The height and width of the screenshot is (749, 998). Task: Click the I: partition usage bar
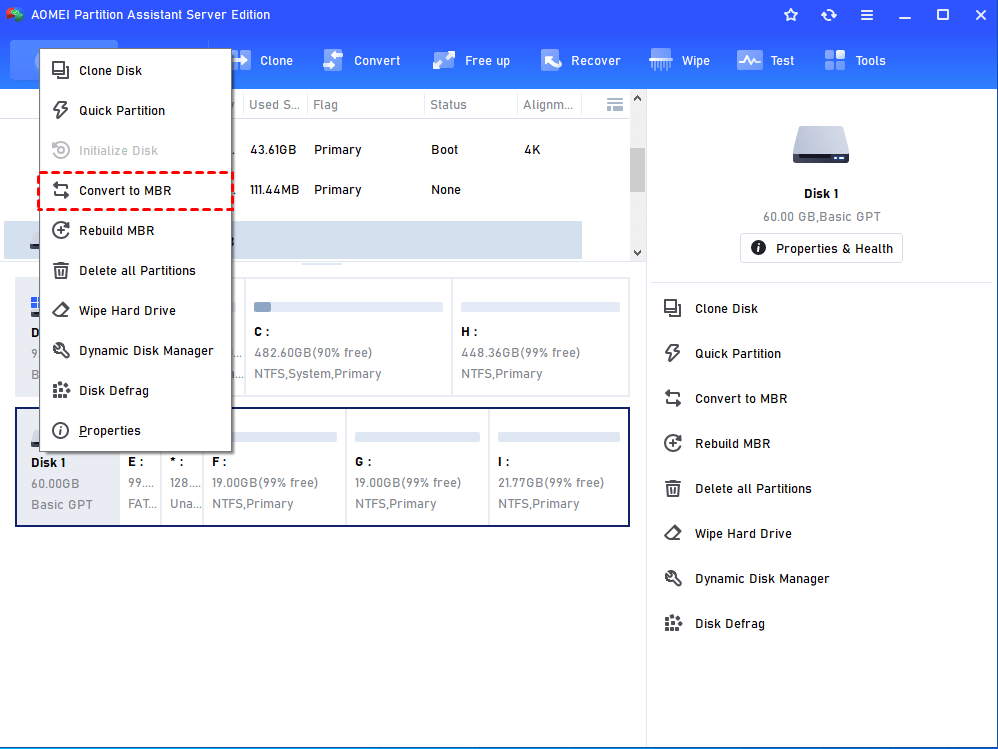559,437
